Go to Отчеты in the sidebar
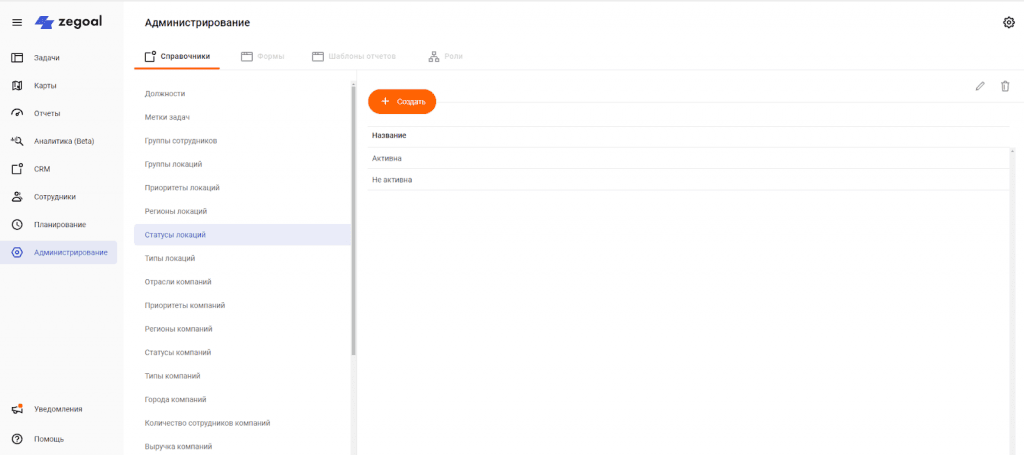Viewport: 1024px width, 455px height. tap(47, 113)
